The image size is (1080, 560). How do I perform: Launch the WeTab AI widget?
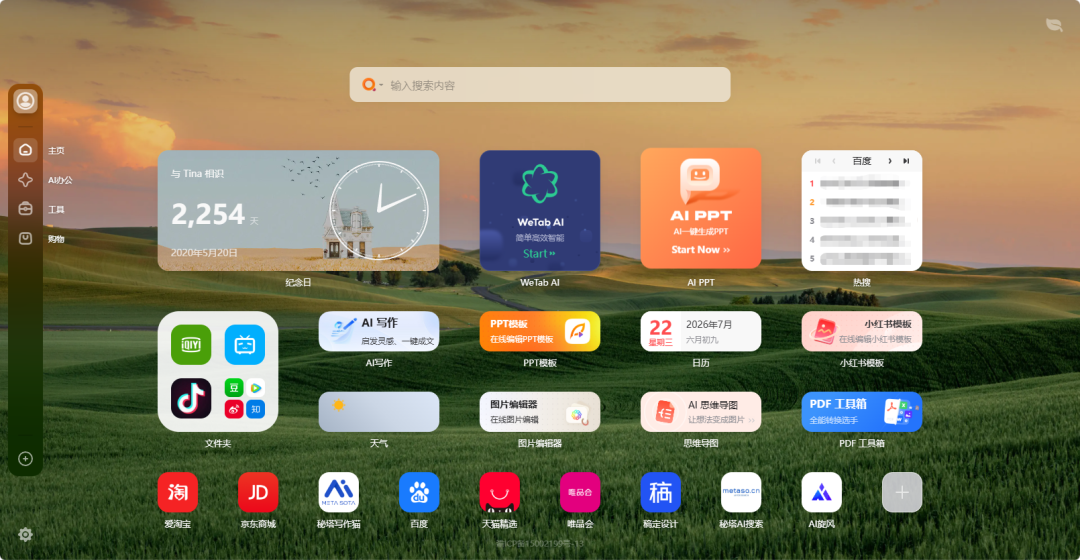tap(540, 210)
